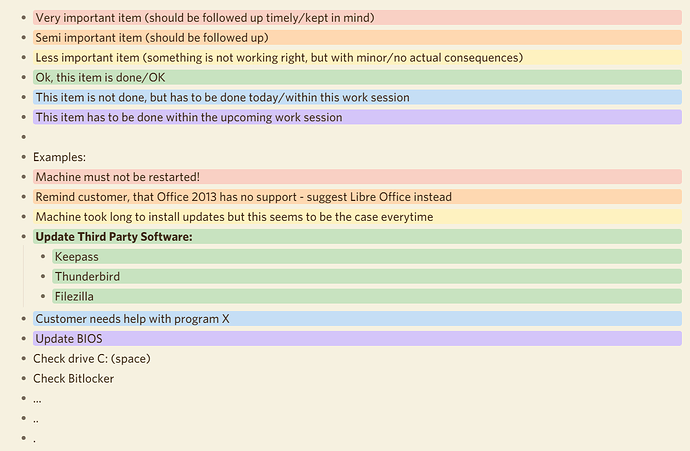Click the orange 'Semi important item' line
This screenshot has height=451, width=690.
pyautogui.click(x=357, y=37)
